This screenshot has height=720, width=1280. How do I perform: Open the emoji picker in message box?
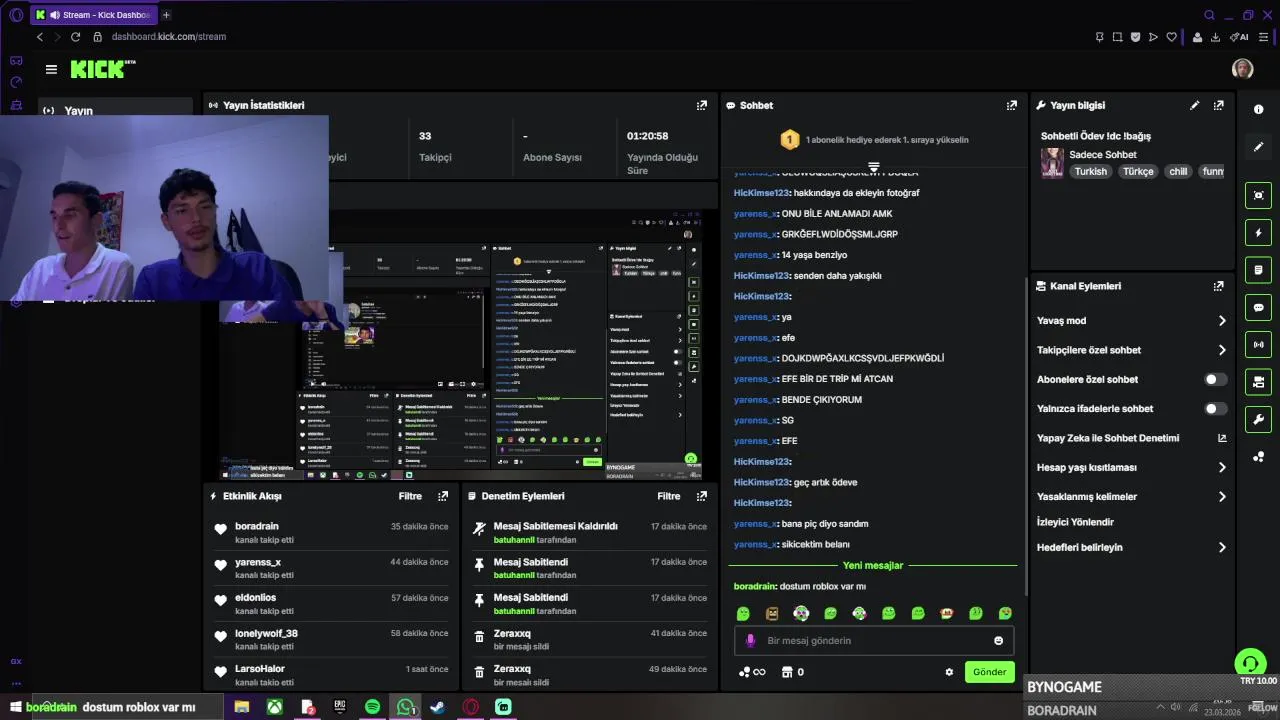[x=998, y=641]
